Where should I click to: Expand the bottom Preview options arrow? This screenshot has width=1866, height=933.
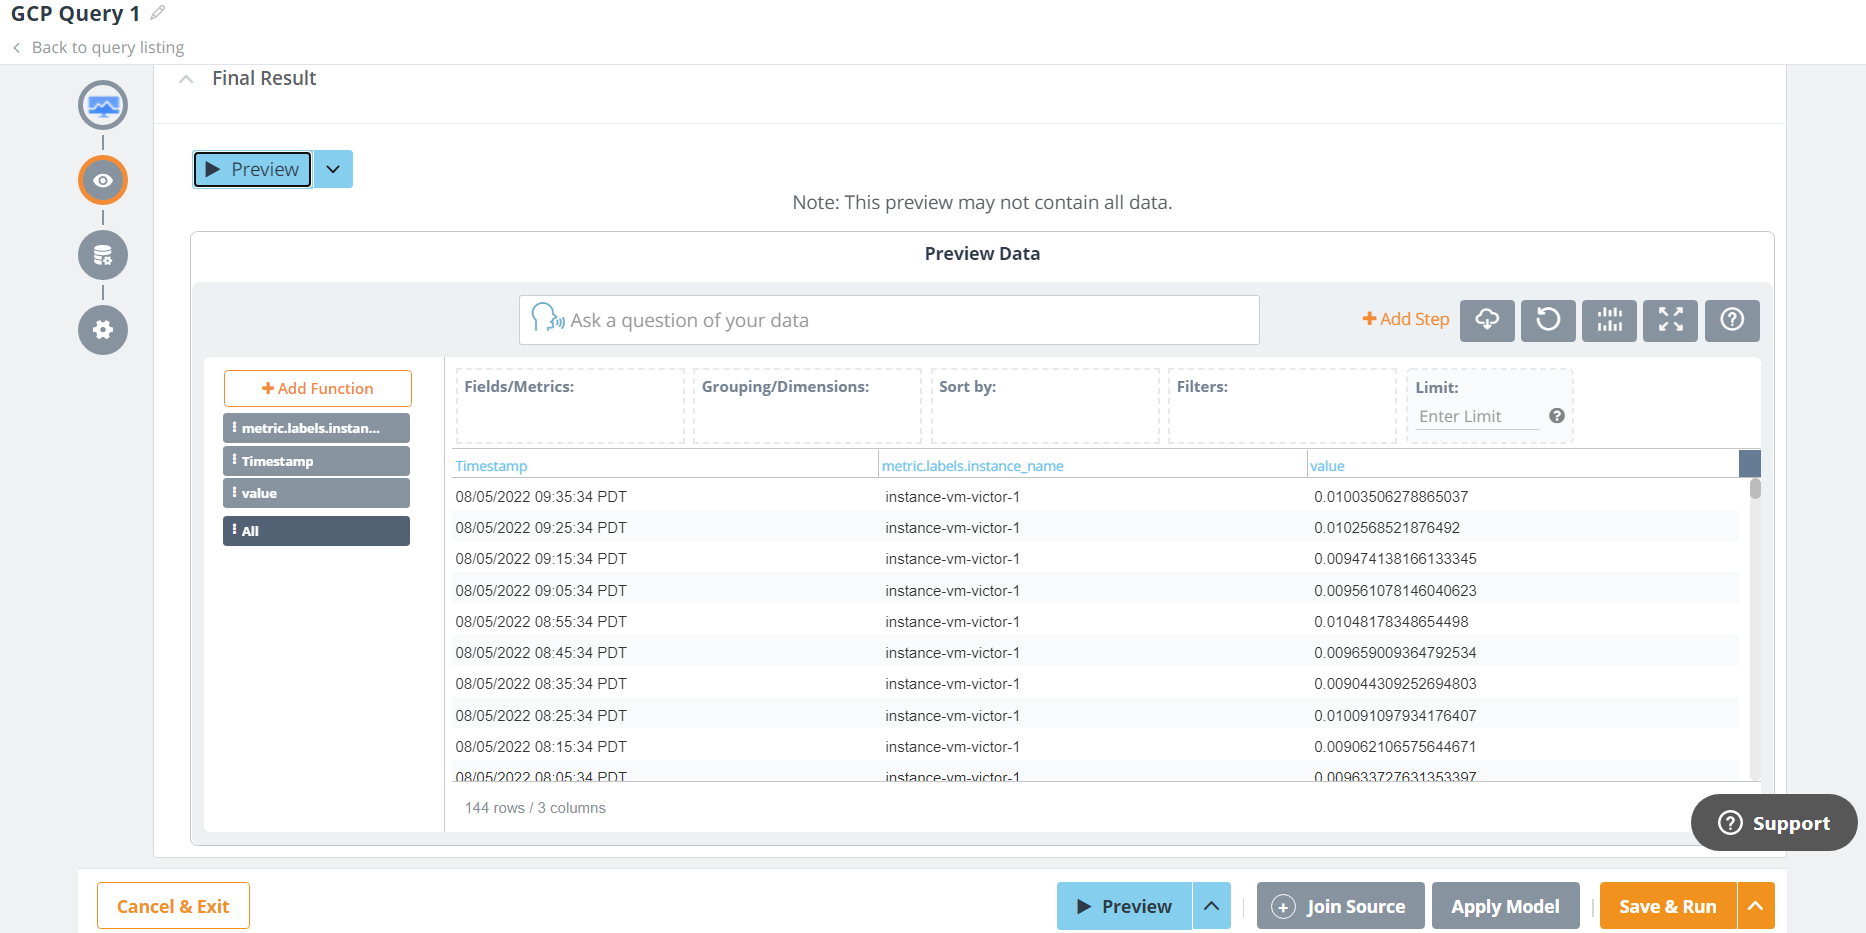[x=1211, y=906]
